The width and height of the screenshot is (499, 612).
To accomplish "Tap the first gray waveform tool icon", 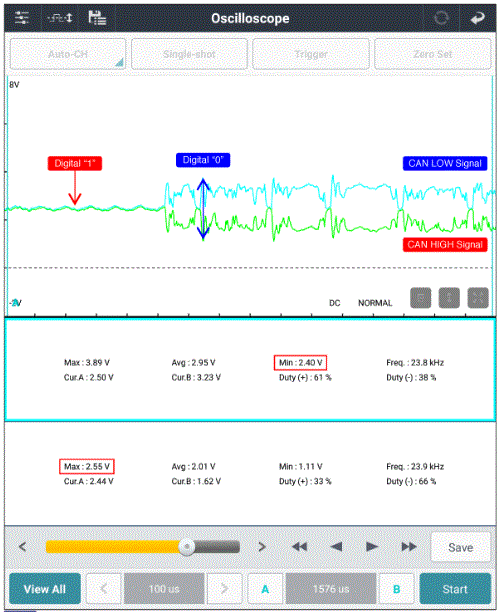I will (x=421, y=298).
